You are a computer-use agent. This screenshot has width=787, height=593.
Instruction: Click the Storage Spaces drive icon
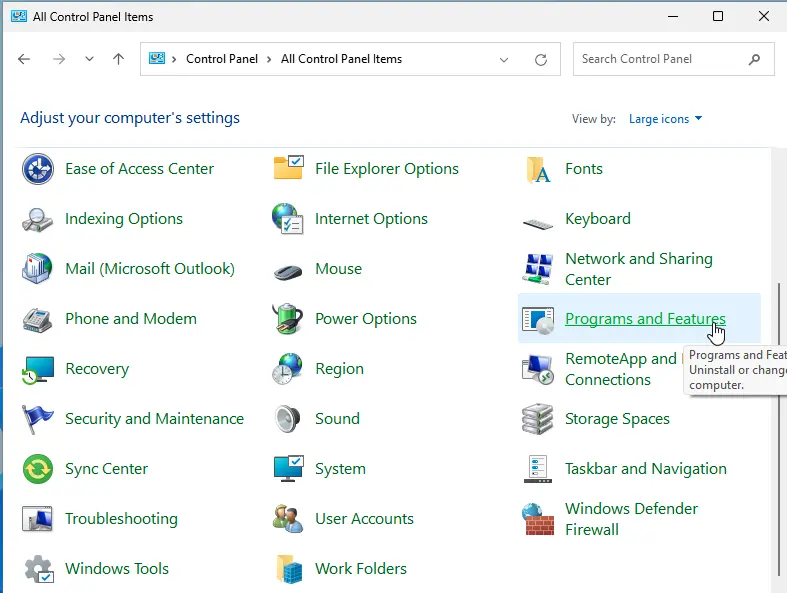click(x=538, y=419)
